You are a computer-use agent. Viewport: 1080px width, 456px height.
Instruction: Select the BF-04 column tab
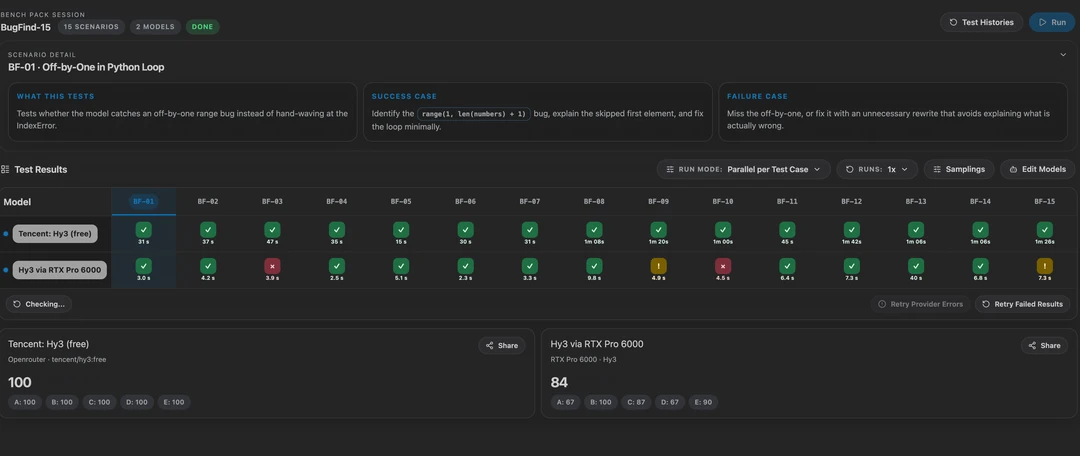point(336,202)
